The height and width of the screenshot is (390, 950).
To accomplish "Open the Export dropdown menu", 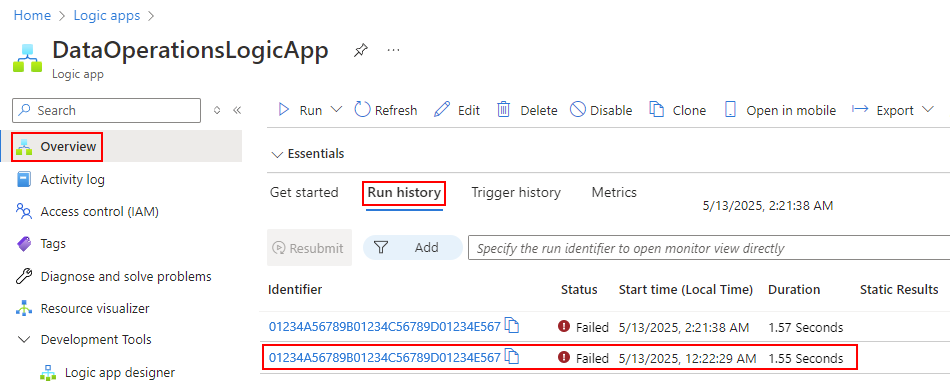I will click(928, 110).
